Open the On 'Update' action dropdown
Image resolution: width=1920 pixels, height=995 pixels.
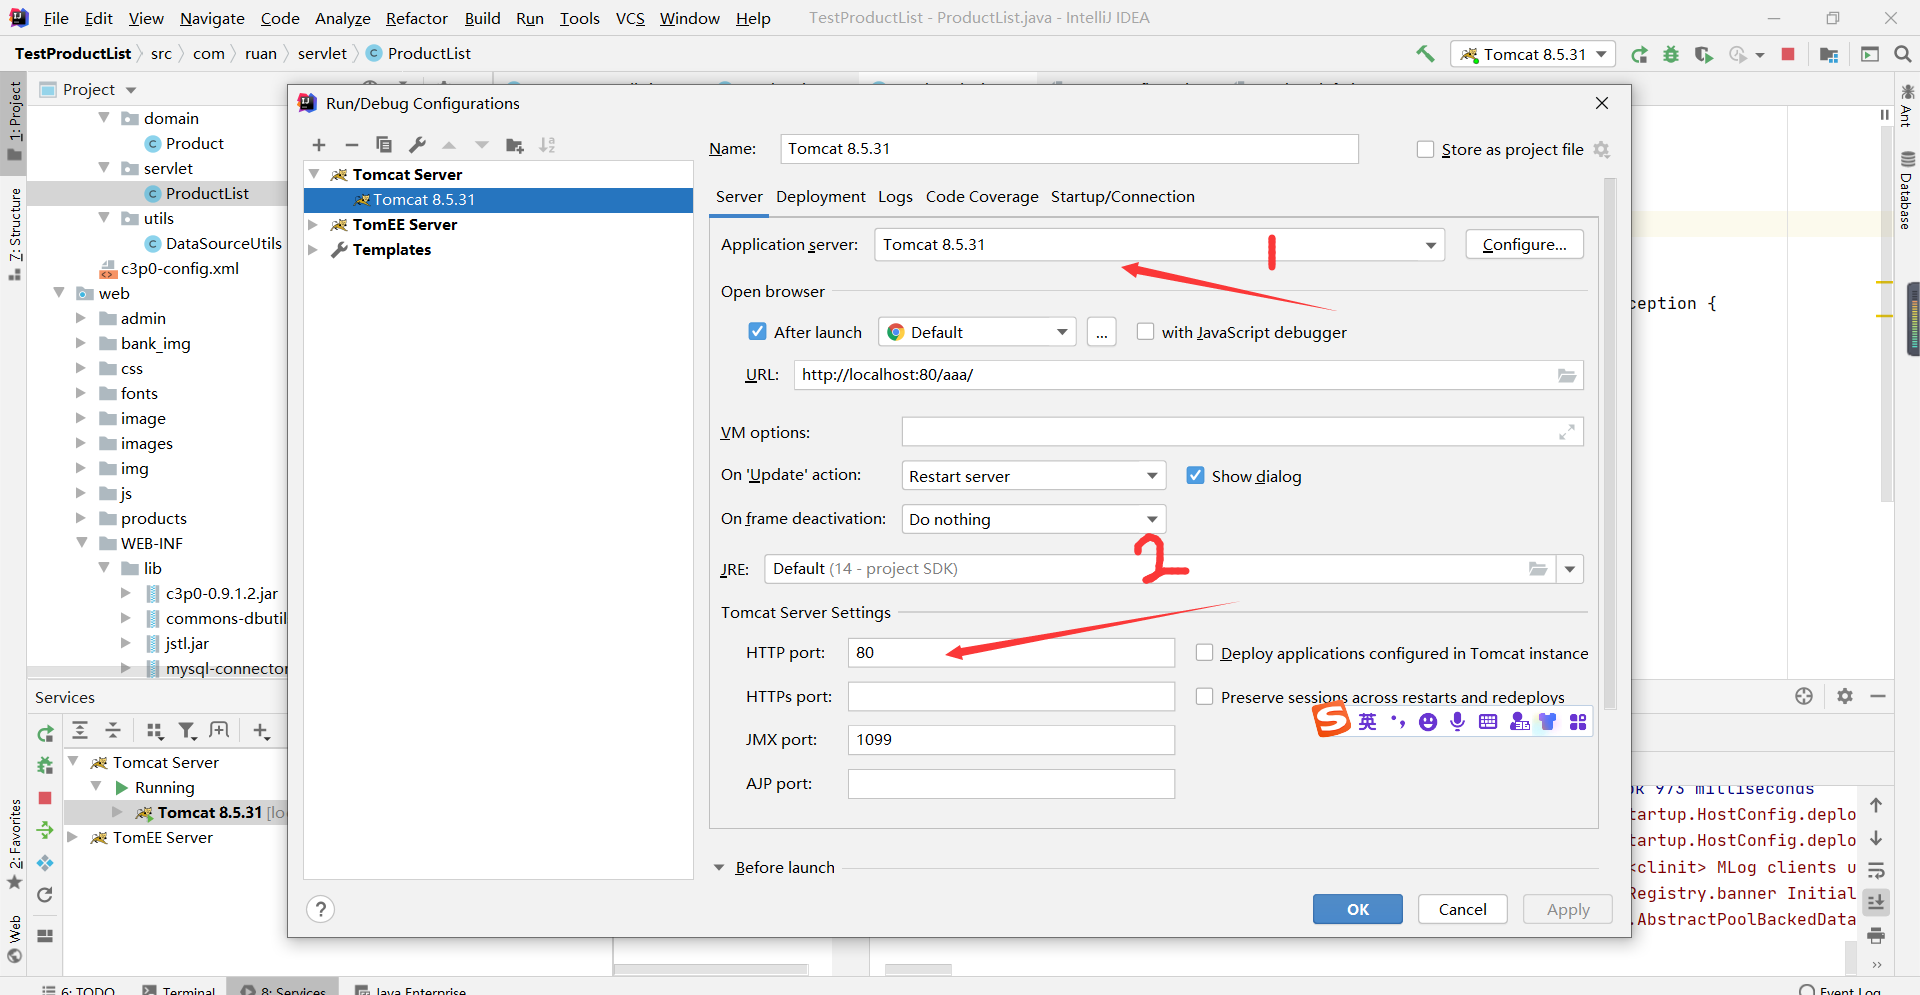(x=1152, y=476)
